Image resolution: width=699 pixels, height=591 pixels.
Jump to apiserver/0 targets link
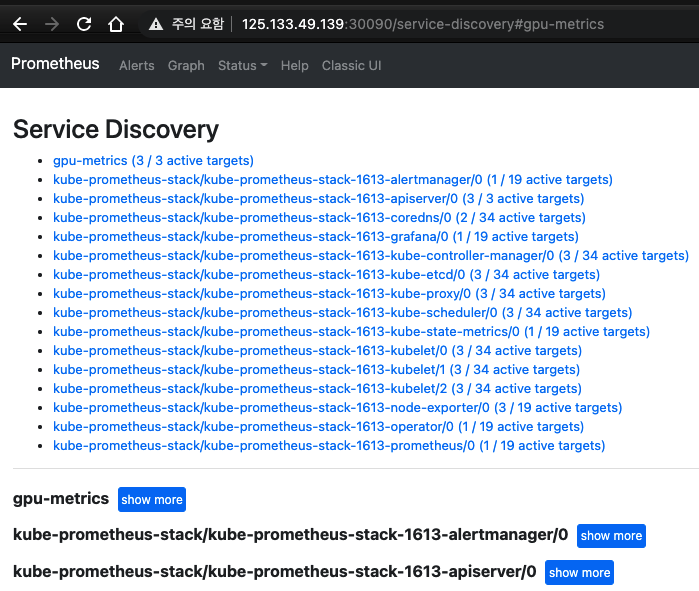click(x=318, y=199)
